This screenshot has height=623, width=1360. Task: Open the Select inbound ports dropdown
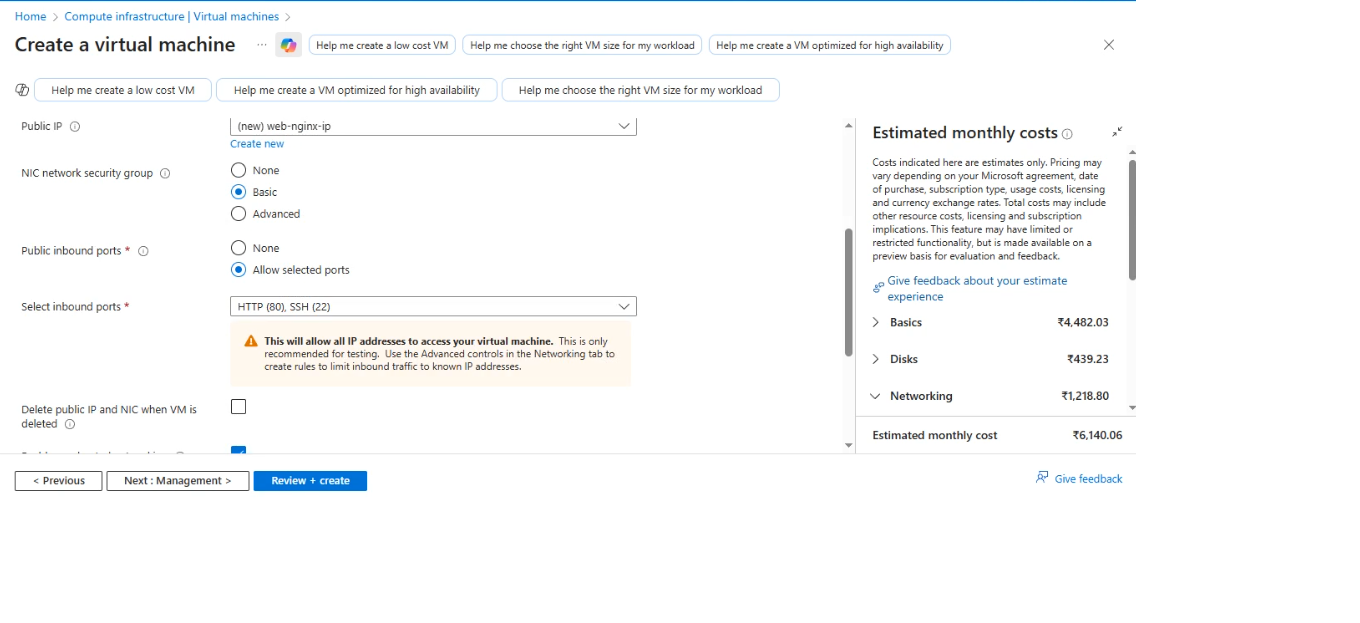(433, 306)
